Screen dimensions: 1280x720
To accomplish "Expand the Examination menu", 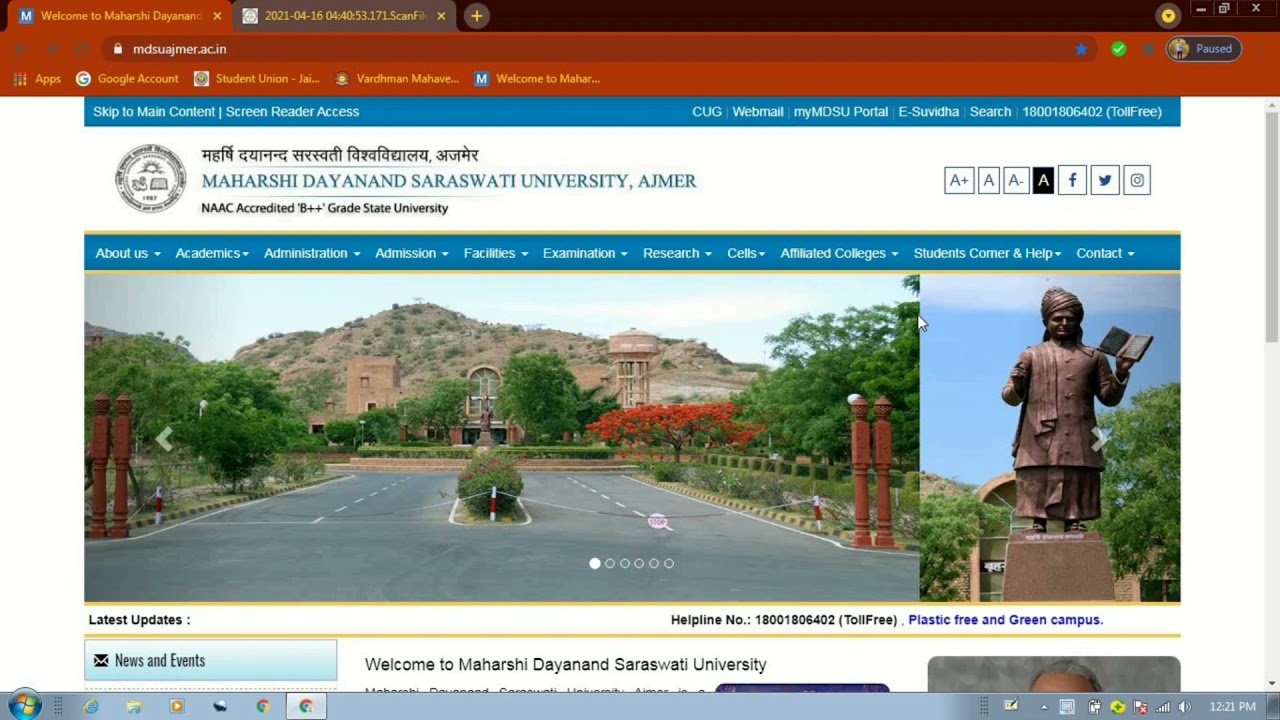I will [x=585, y=253].
